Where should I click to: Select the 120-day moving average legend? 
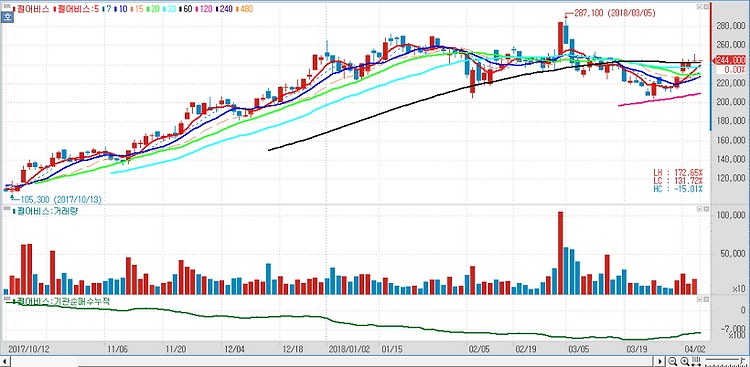pyautogui.click(x=204, y=9)
